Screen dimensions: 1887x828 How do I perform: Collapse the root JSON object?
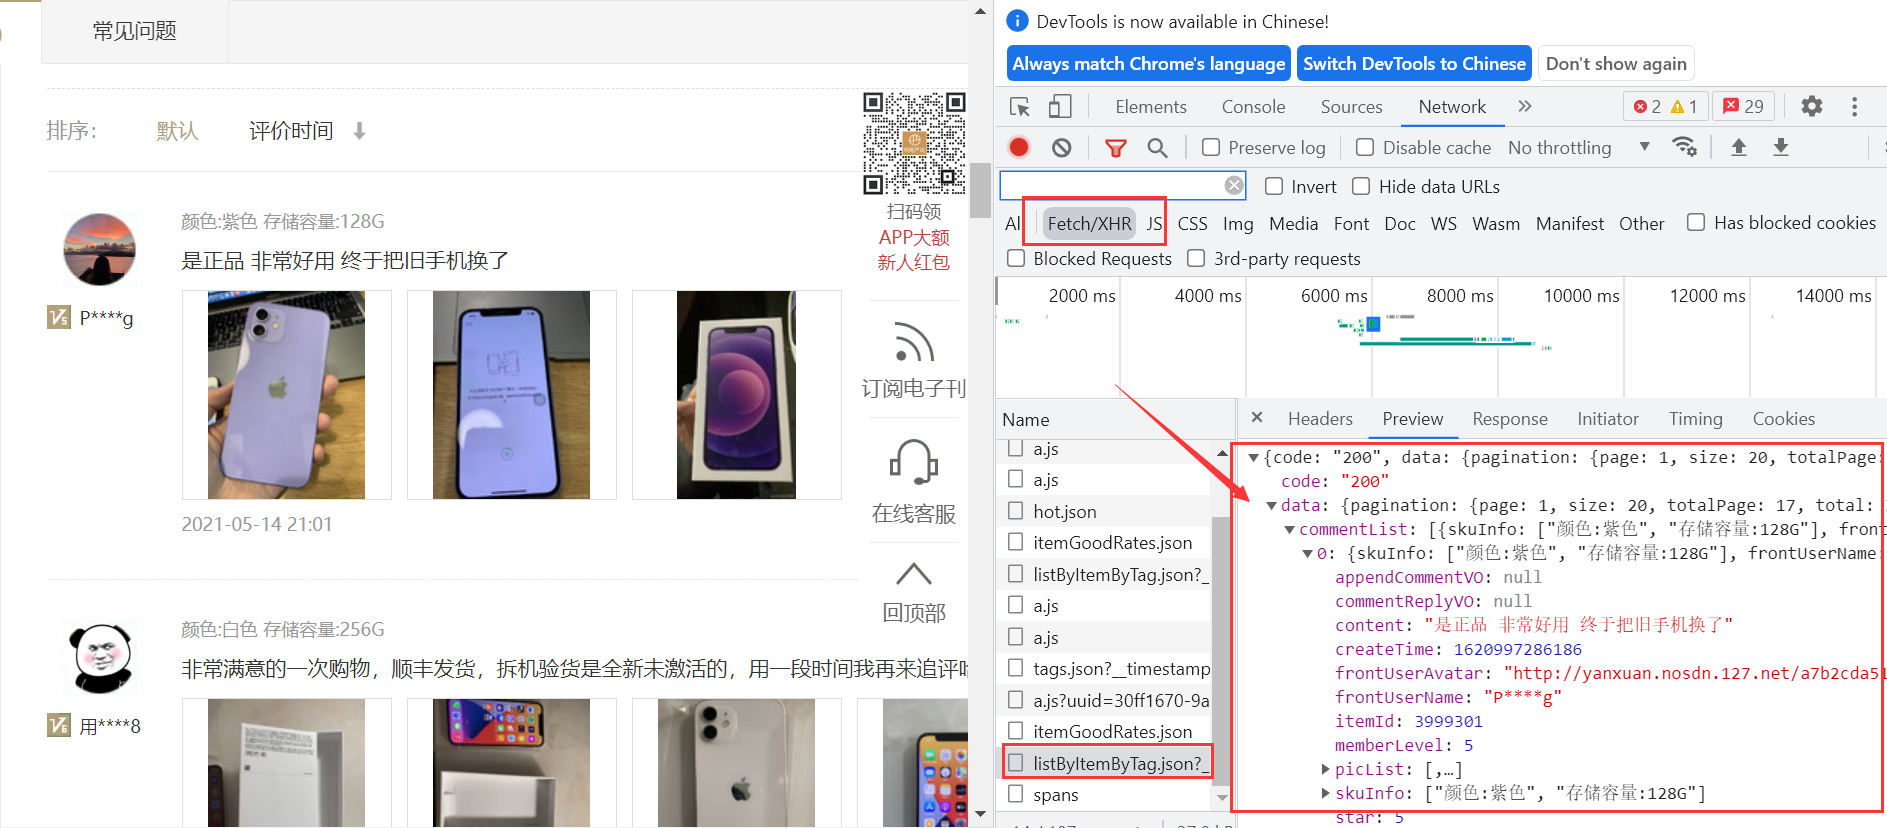(1253, 457)
